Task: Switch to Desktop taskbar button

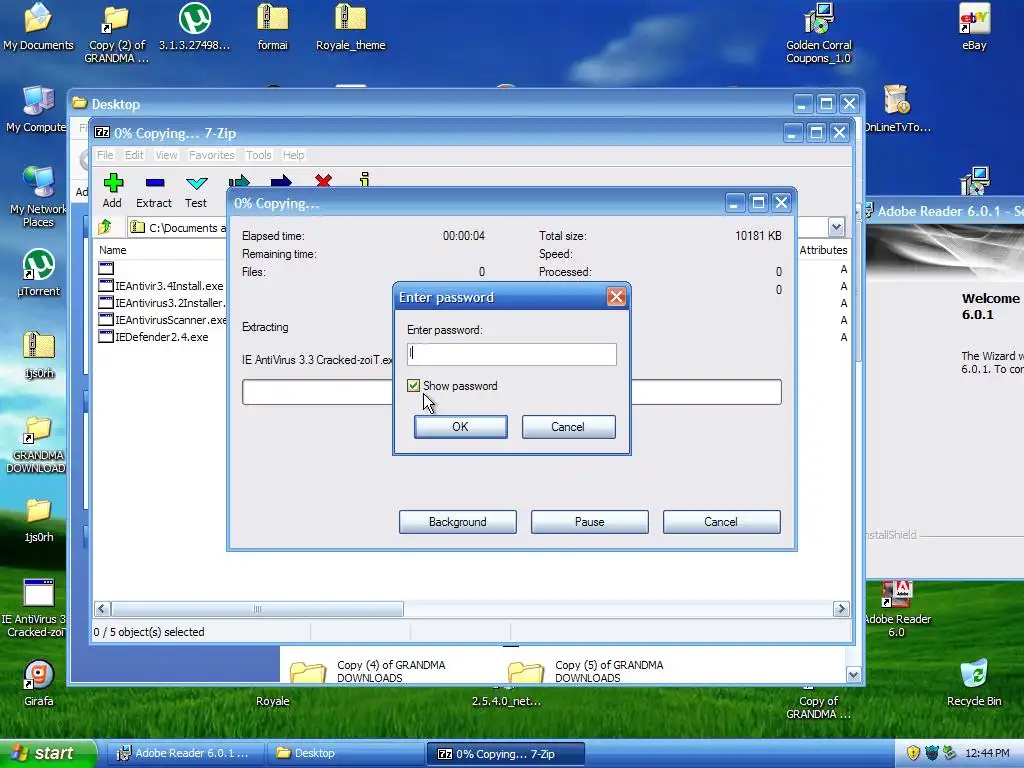Action: (x=345, y=753)
